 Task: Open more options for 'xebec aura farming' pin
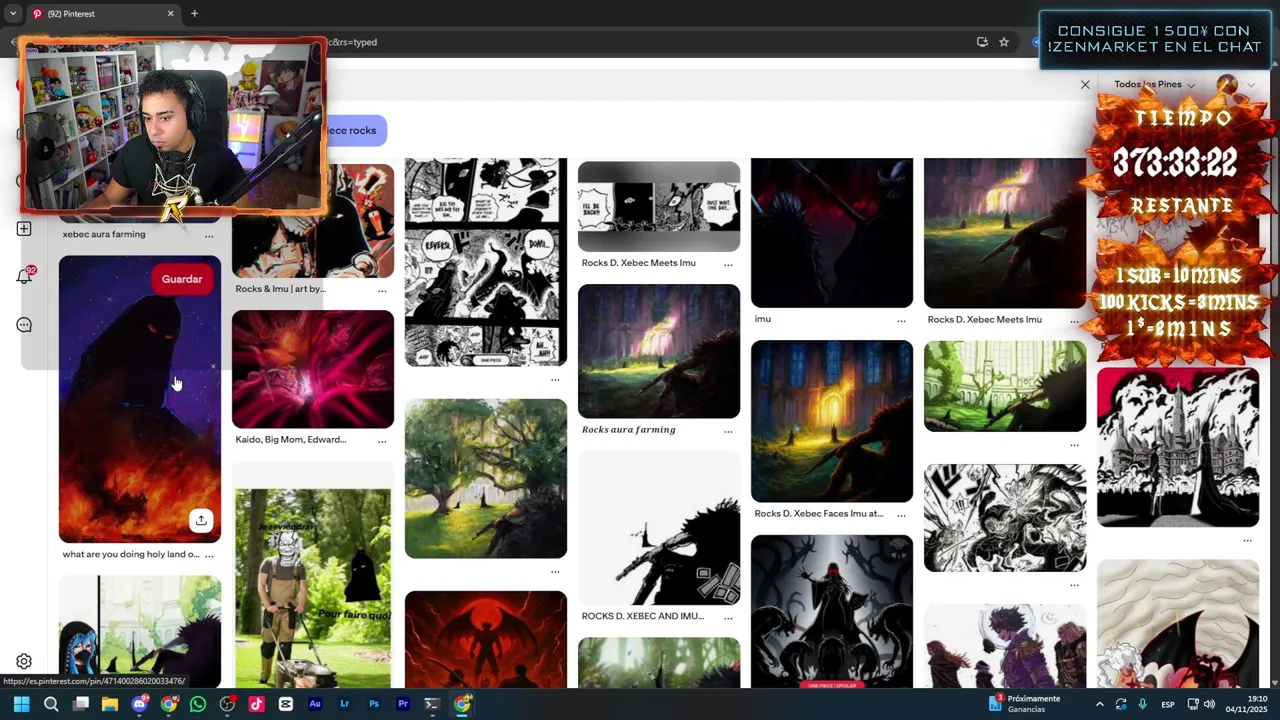coord(209,236)
